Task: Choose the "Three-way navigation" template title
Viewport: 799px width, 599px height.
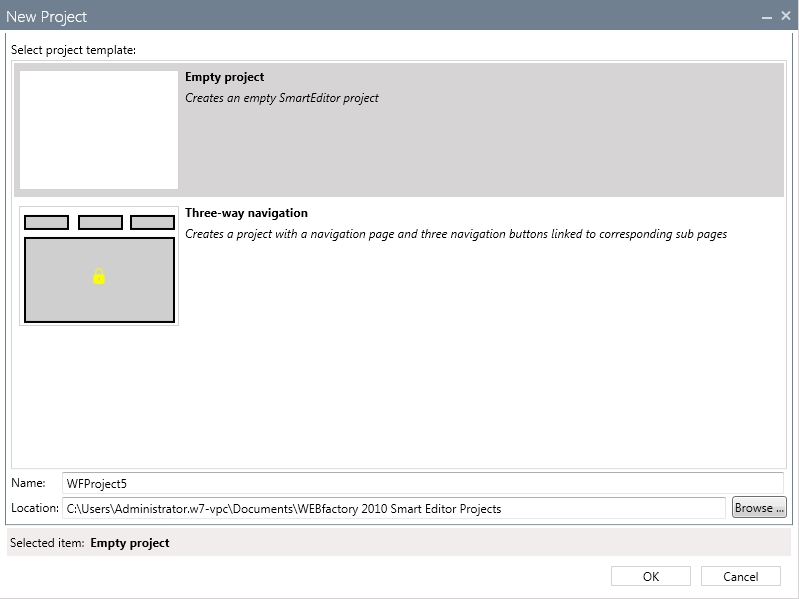Action: [x=246, y=213]
